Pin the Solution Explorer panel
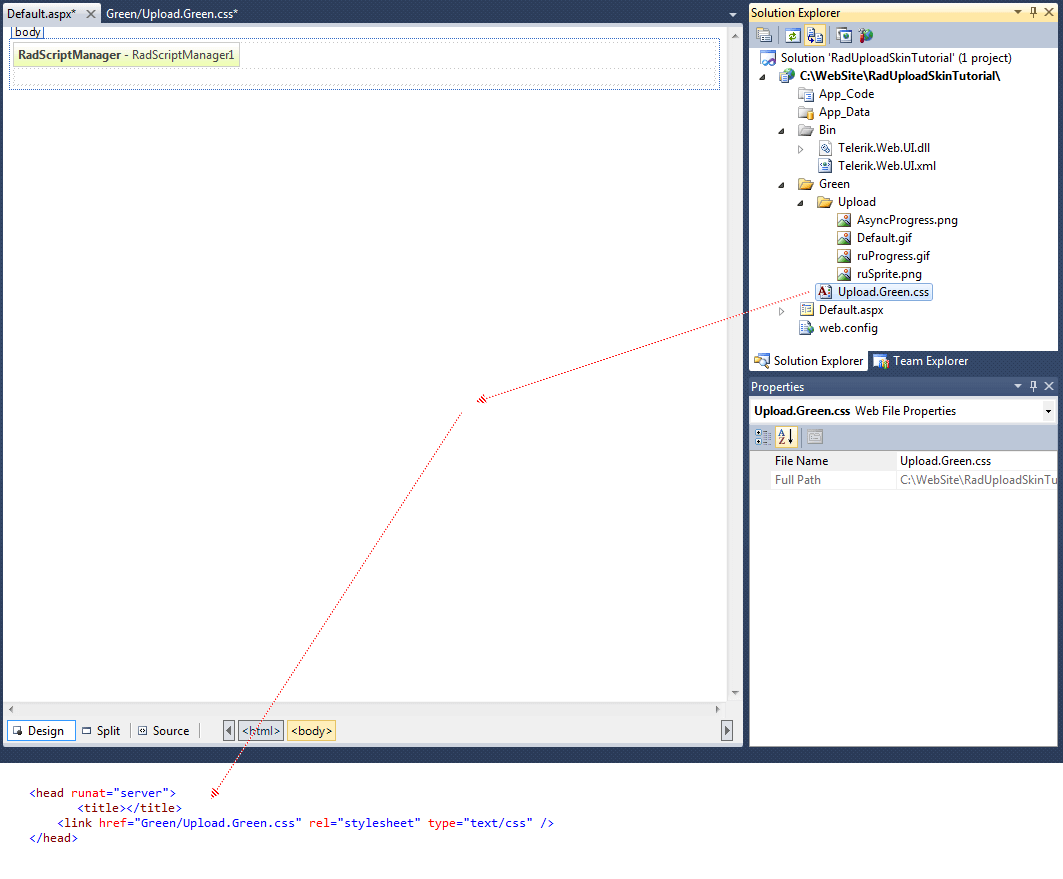1063x879 pixels. tap(1033, 12)
